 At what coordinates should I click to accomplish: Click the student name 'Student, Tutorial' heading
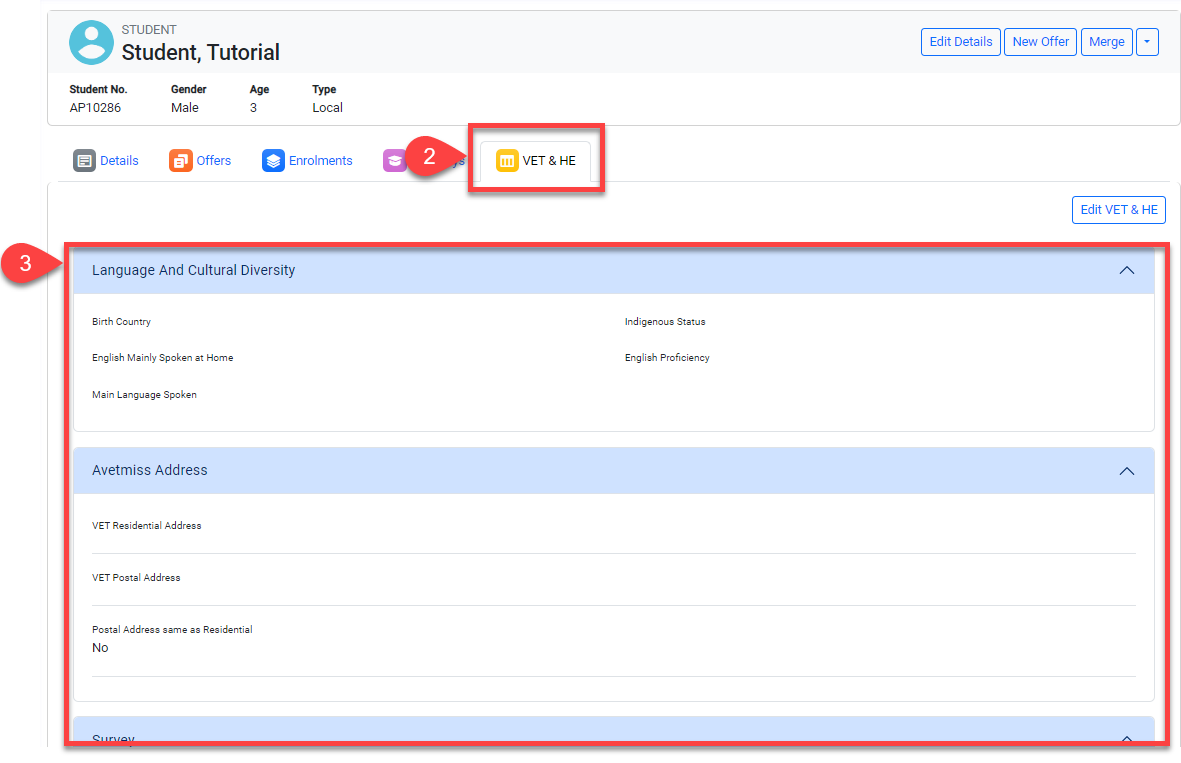pos(200,52)
